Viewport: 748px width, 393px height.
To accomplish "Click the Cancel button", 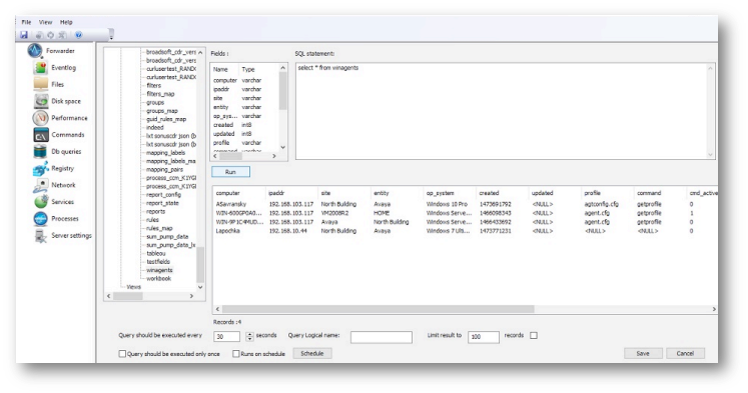I will [x=685, y=353].
